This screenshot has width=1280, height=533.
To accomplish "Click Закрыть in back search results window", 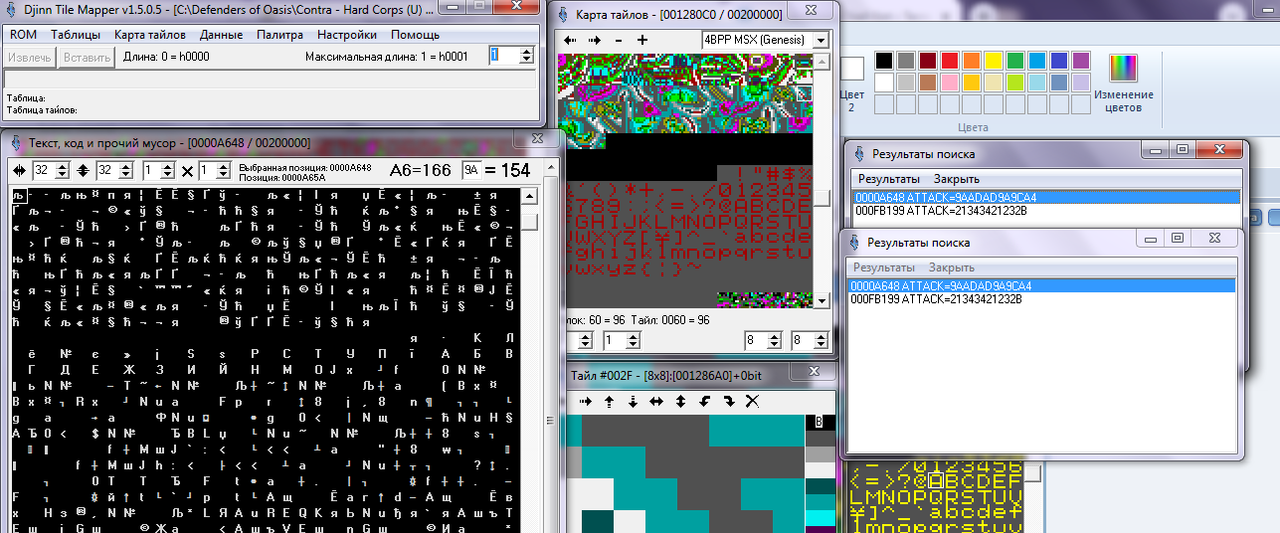I will [954, 179].
